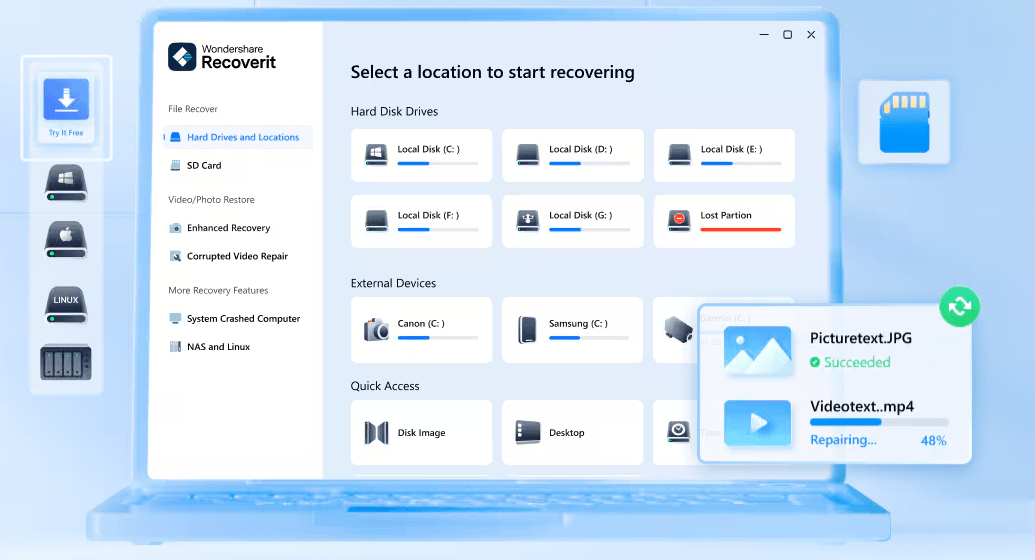Screen dimensions: 1035x560
Task: Click the Local Disk (C:) Windows drive icon
Action: [x=376, y=155]
